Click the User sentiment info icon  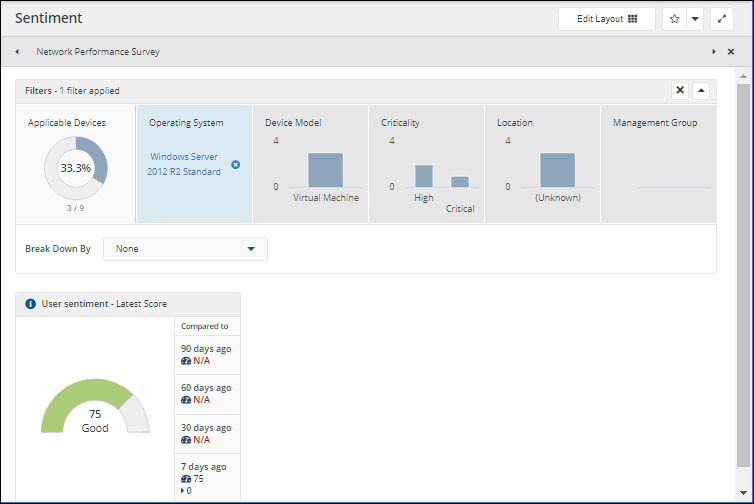tap(30, 304)
